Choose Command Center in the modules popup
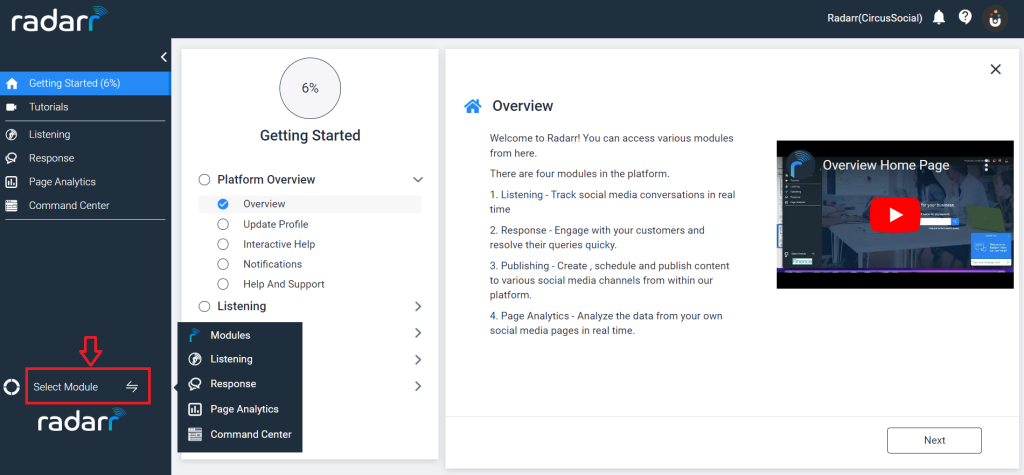 pyautogui.click(x=240, y=434)
